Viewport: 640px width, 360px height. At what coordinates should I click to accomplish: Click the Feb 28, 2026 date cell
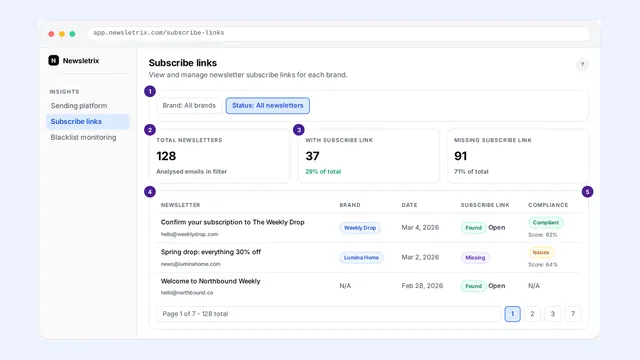coord(422,286)
